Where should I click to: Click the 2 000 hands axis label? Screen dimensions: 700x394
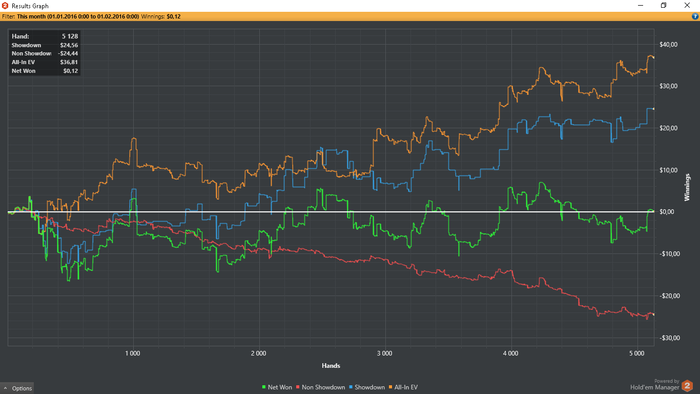coord(258,353)
